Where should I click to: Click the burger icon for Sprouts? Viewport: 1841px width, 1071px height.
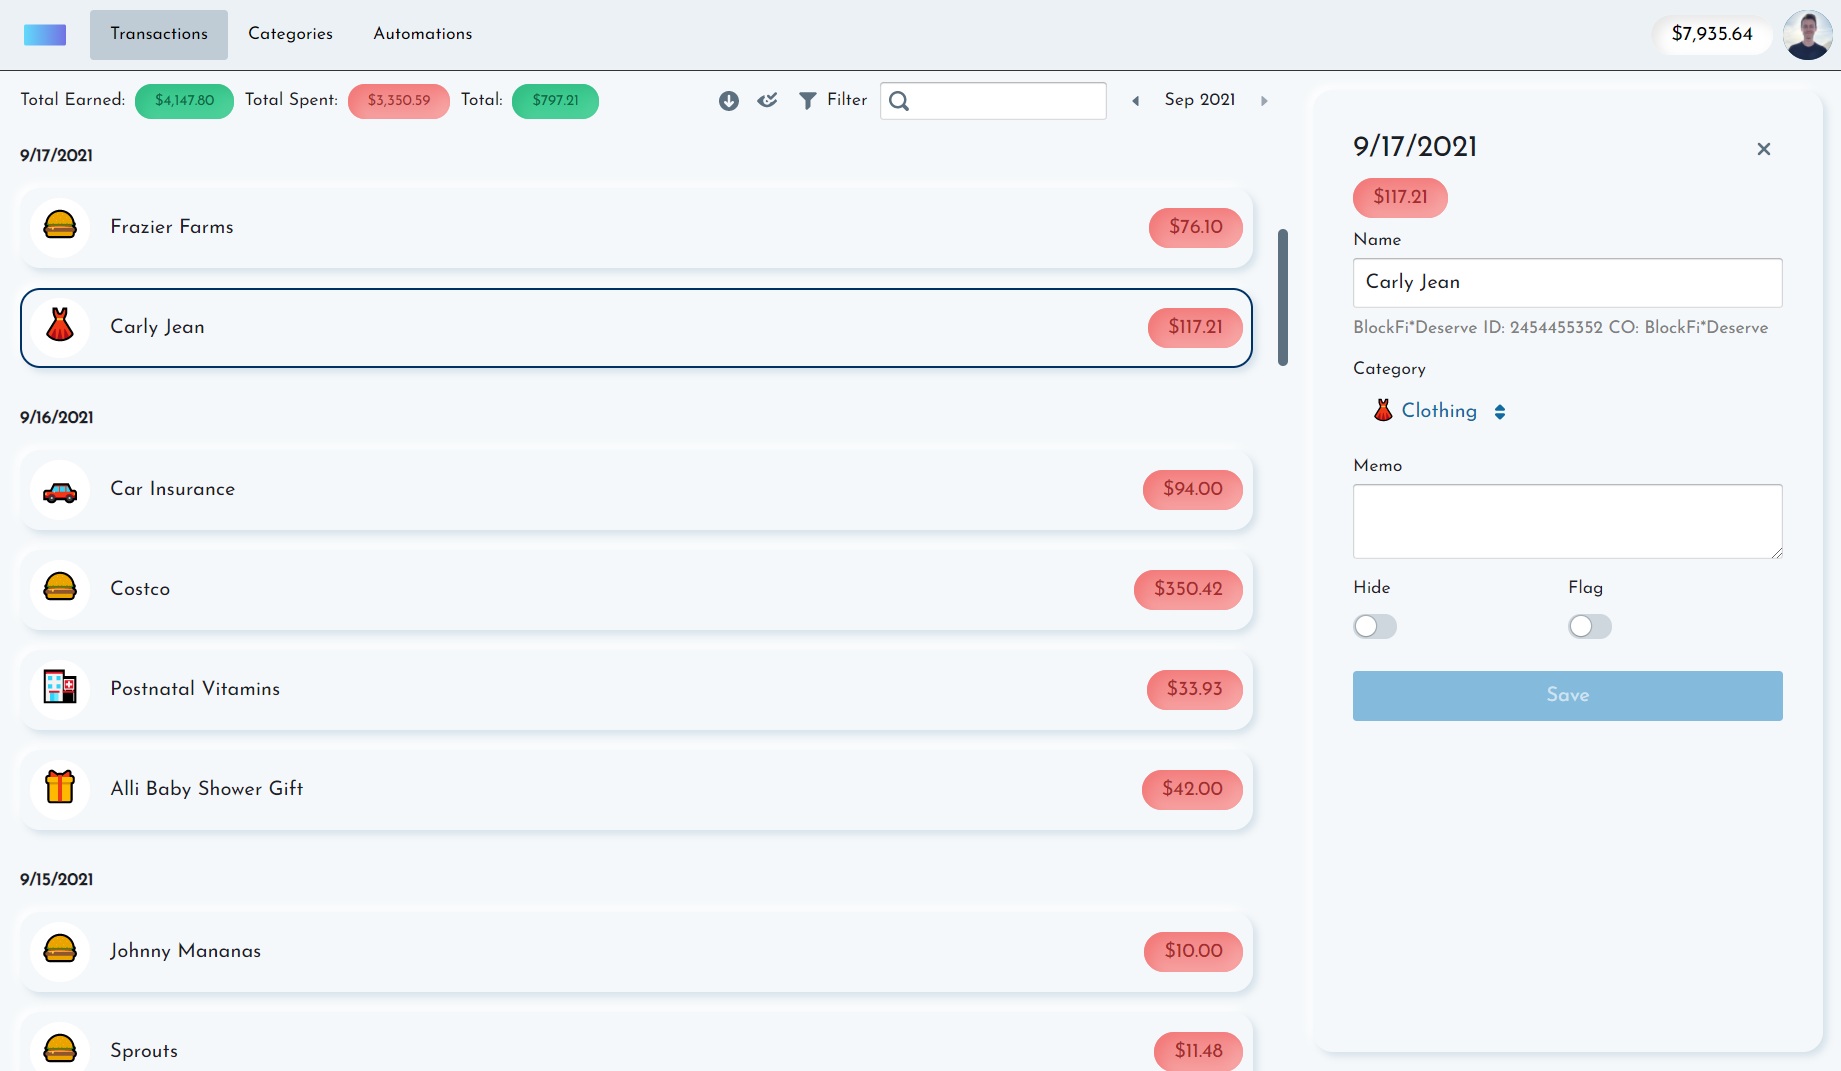pyautogui.click(x=60, y=1048)
